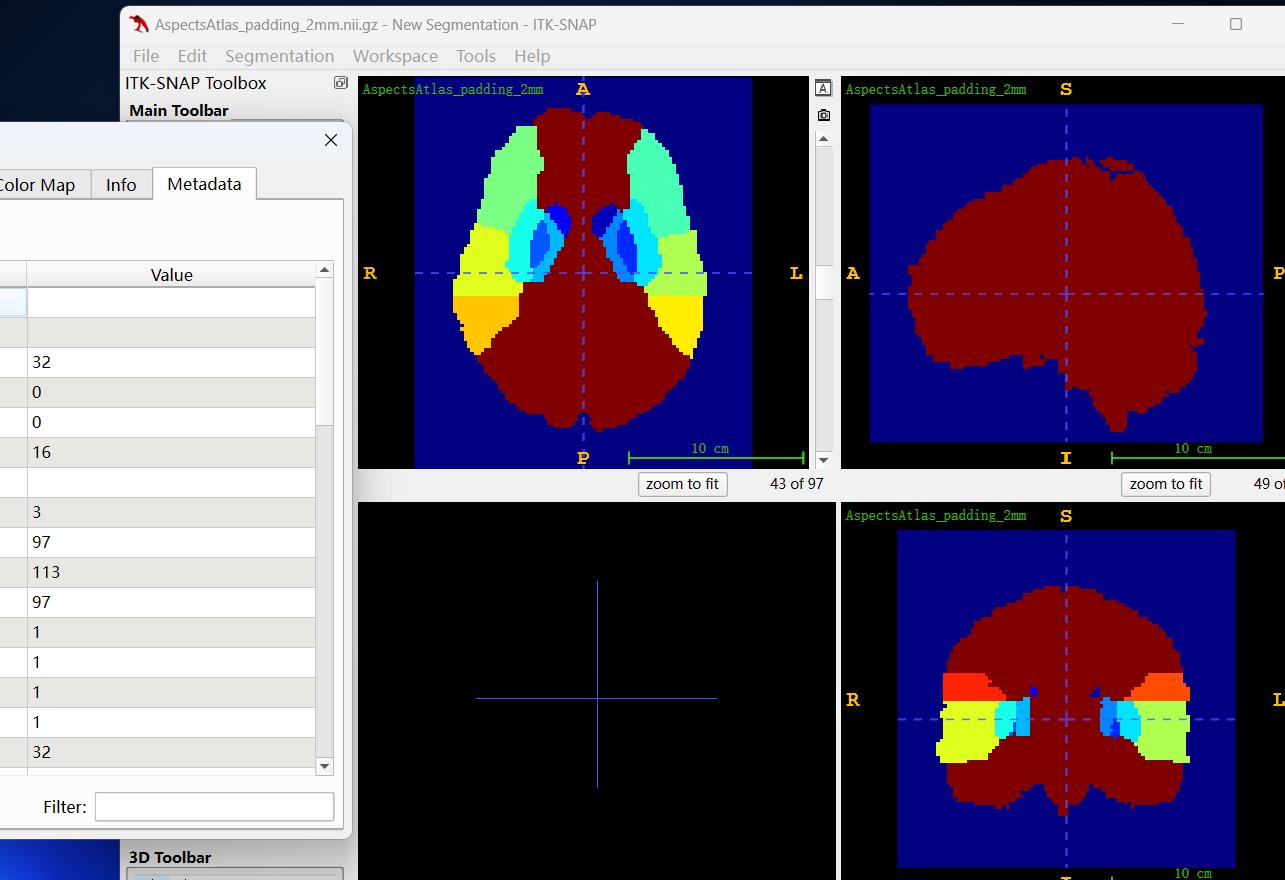Click the 3D Toolbar heading
1285x880 pixels.
pos(170,857)
